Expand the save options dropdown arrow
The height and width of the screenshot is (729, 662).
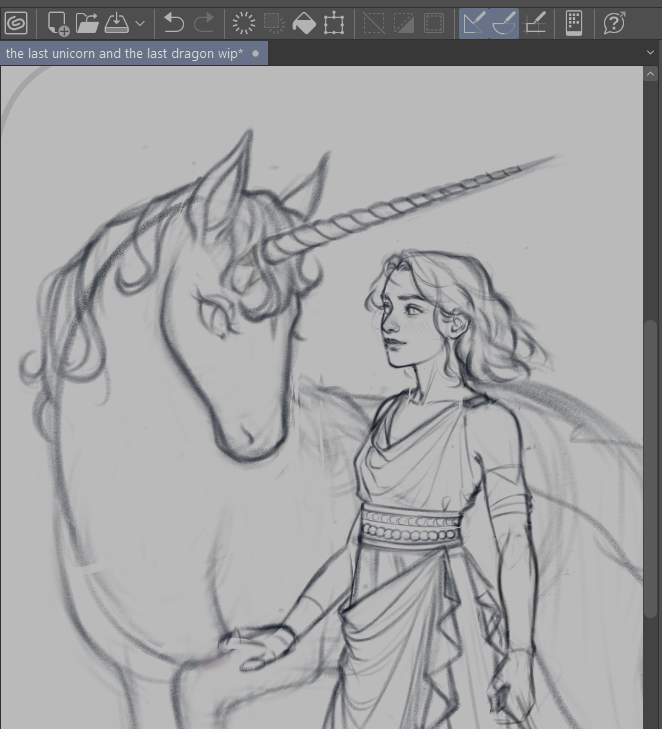[x=140, y=23]
